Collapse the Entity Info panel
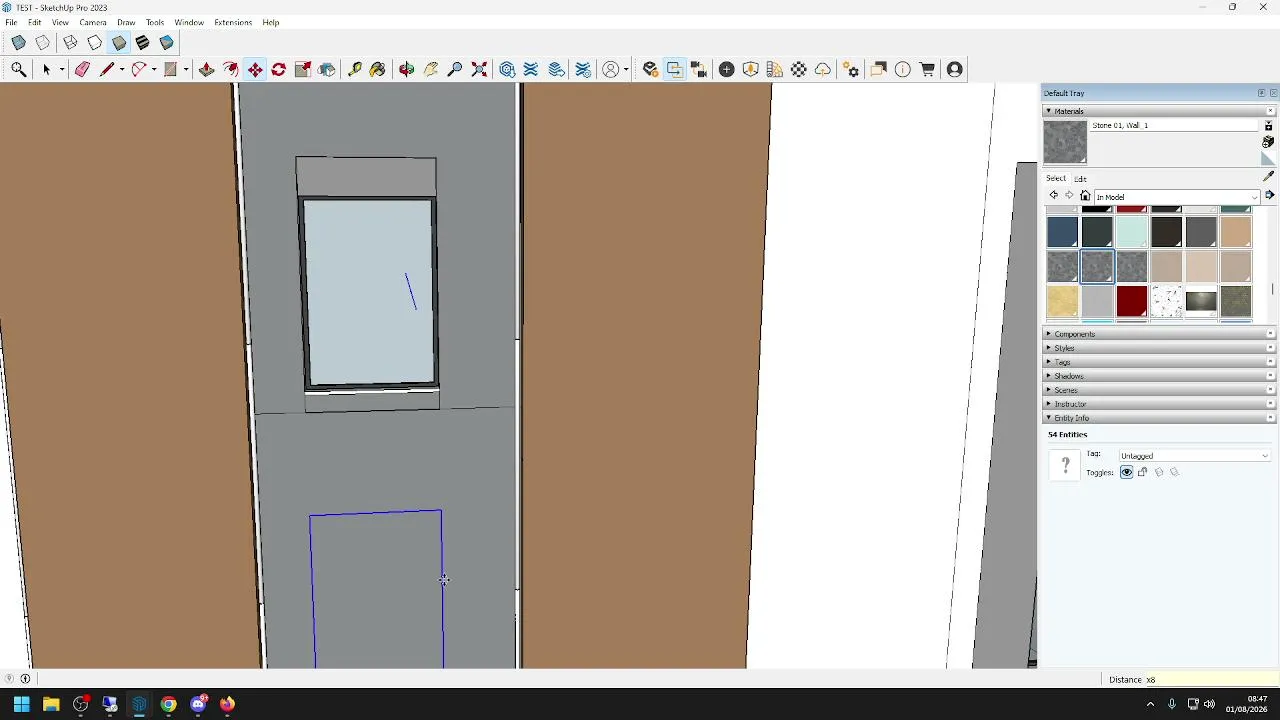This screenshot has width=1280, height=720. coord(1160,418)
